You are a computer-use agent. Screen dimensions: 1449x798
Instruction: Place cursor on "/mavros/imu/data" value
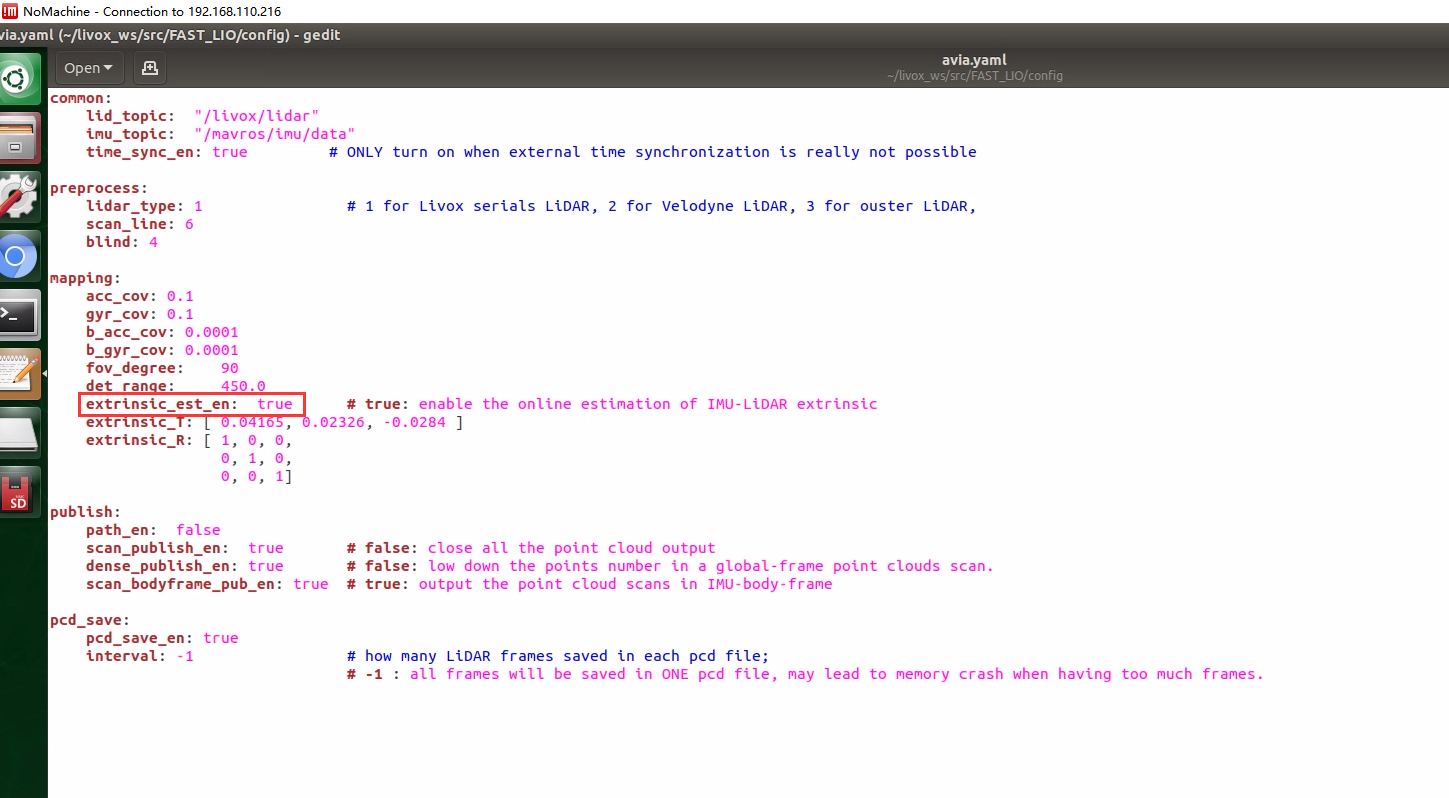[275, 134]
